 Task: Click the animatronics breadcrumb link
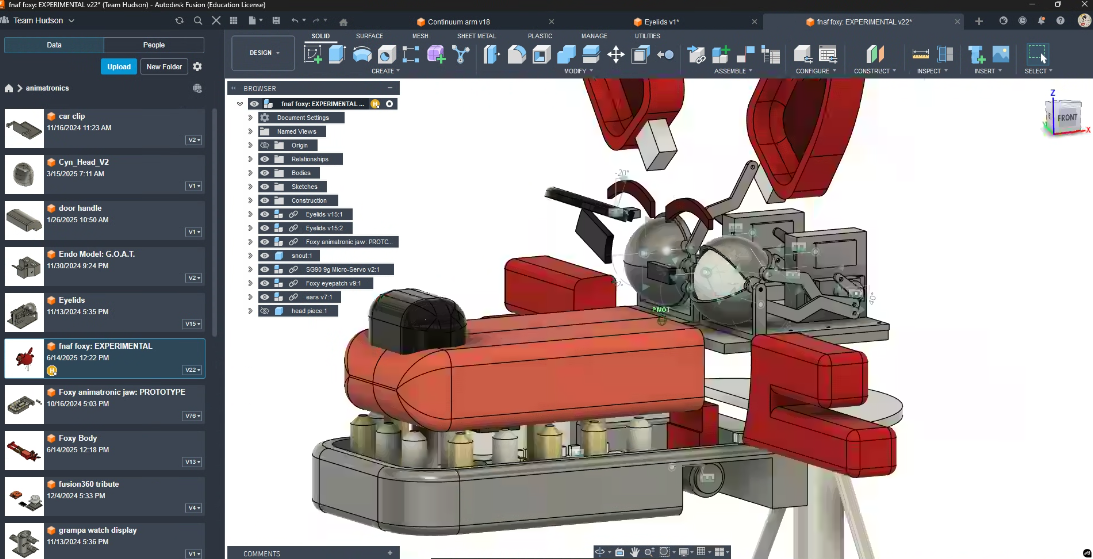point(47,89)
